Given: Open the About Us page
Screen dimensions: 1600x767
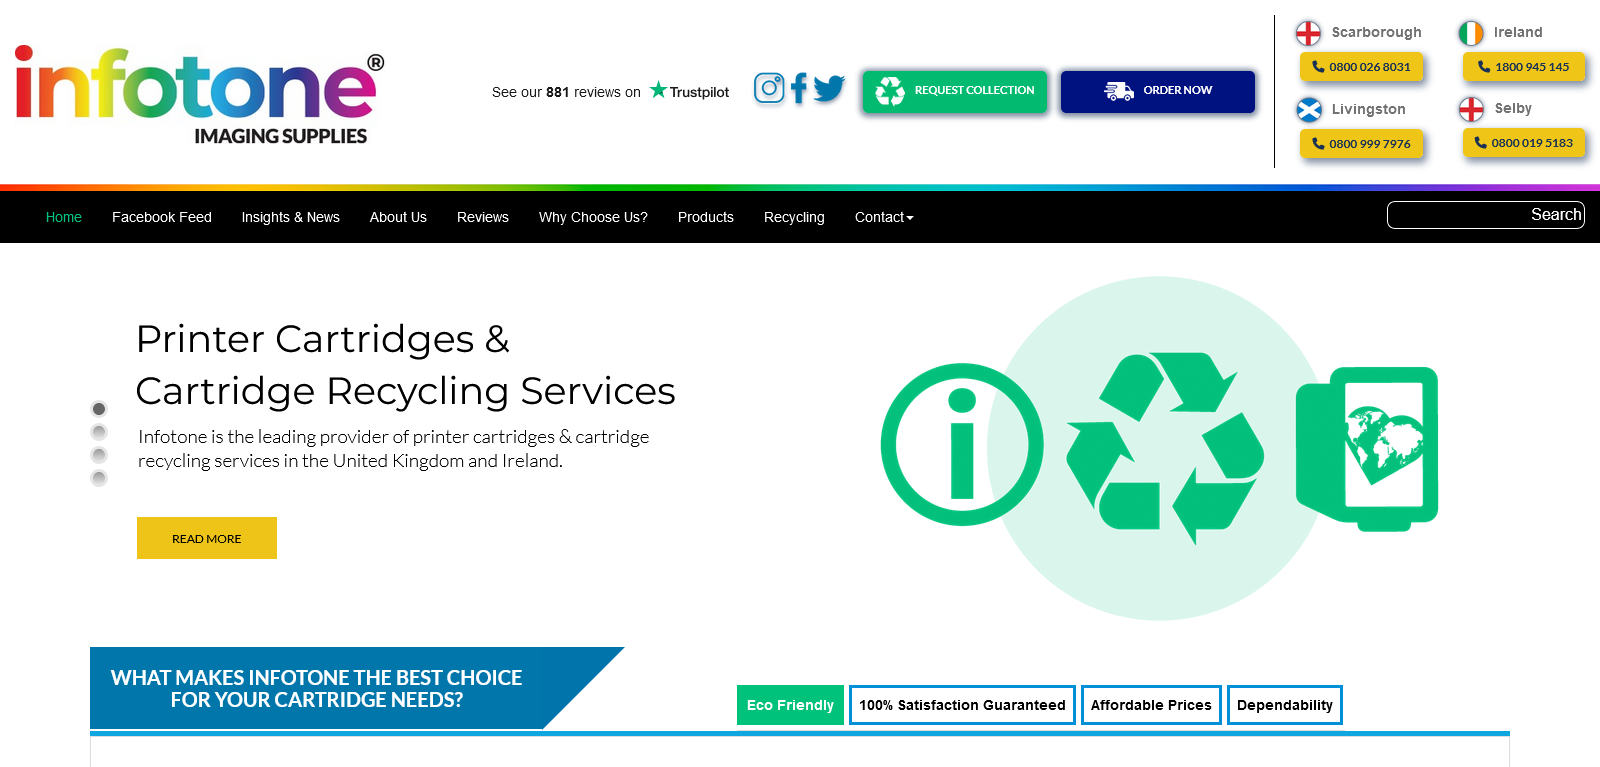Looking at the screenshot, I should (x=398, y=217).
